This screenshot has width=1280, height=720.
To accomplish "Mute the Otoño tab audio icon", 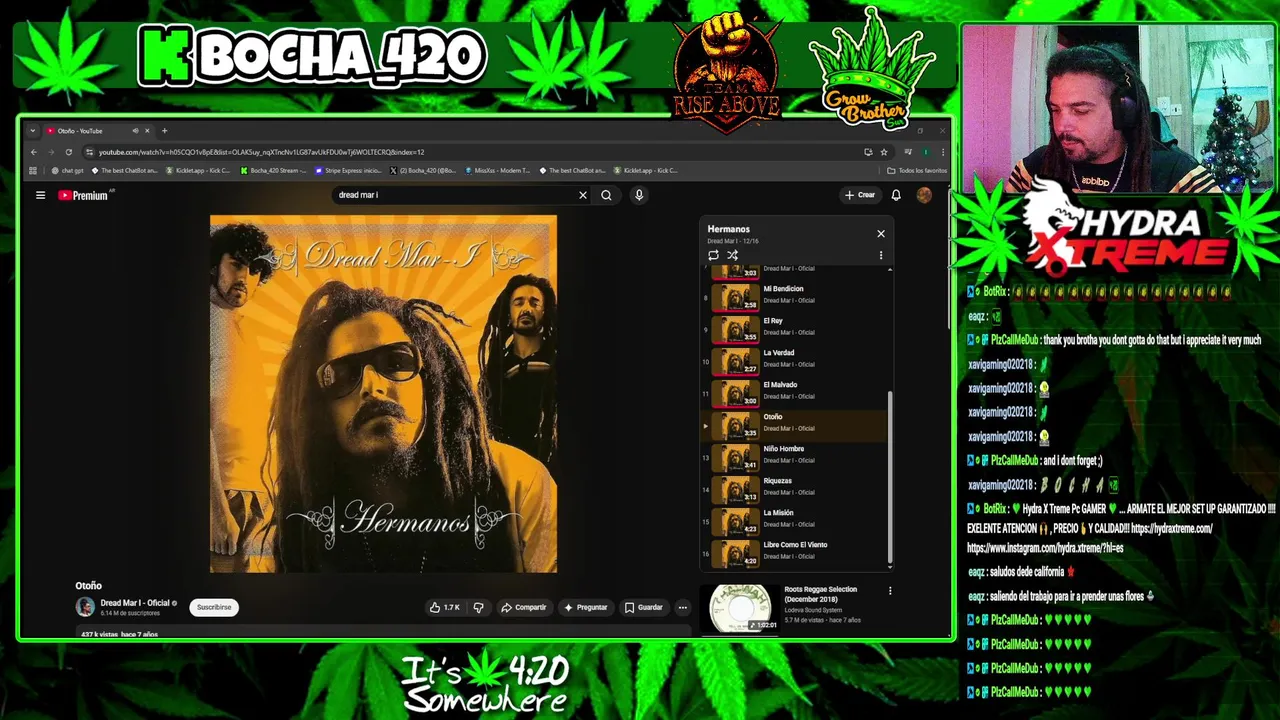I will (135, 131).
